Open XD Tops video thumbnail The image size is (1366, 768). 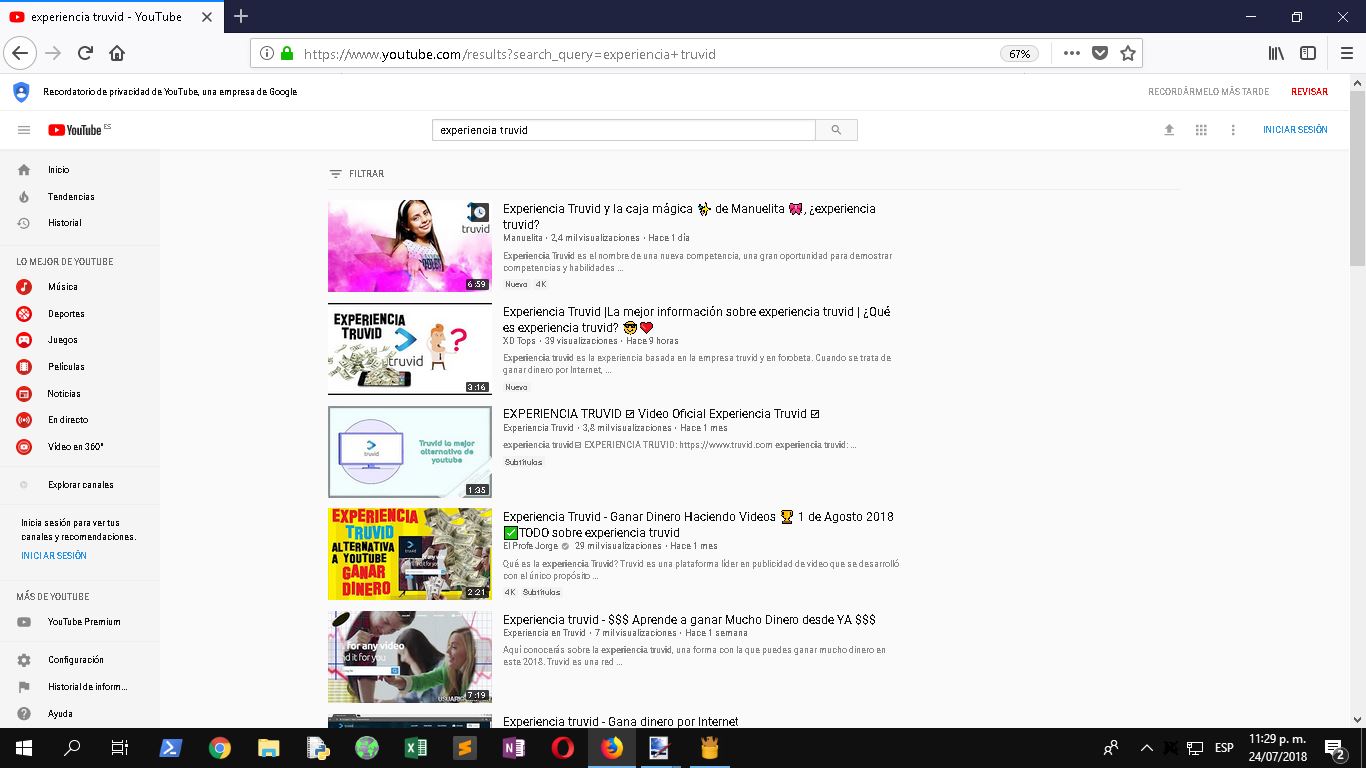pos(410,349)
